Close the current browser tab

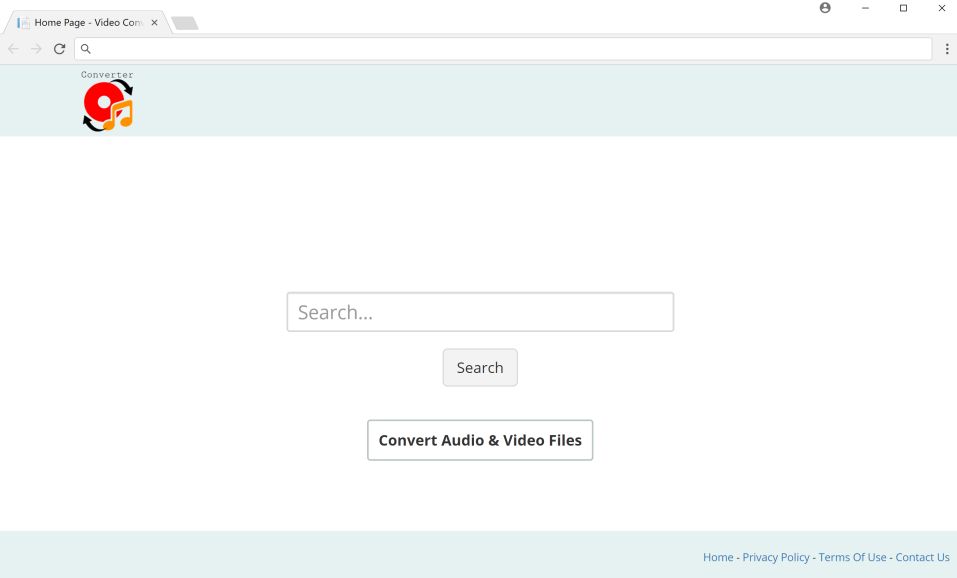pyautogui.click(x=155, y=21)
